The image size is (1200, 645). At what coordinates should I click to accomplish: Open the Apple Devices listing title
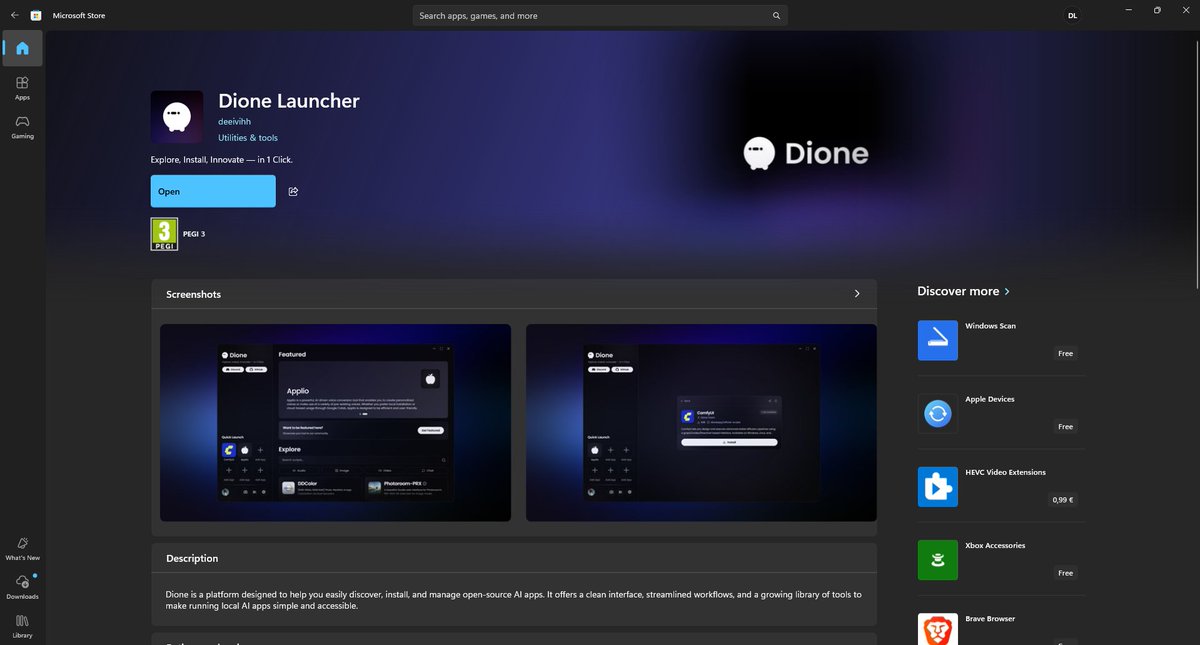(990, 399)
